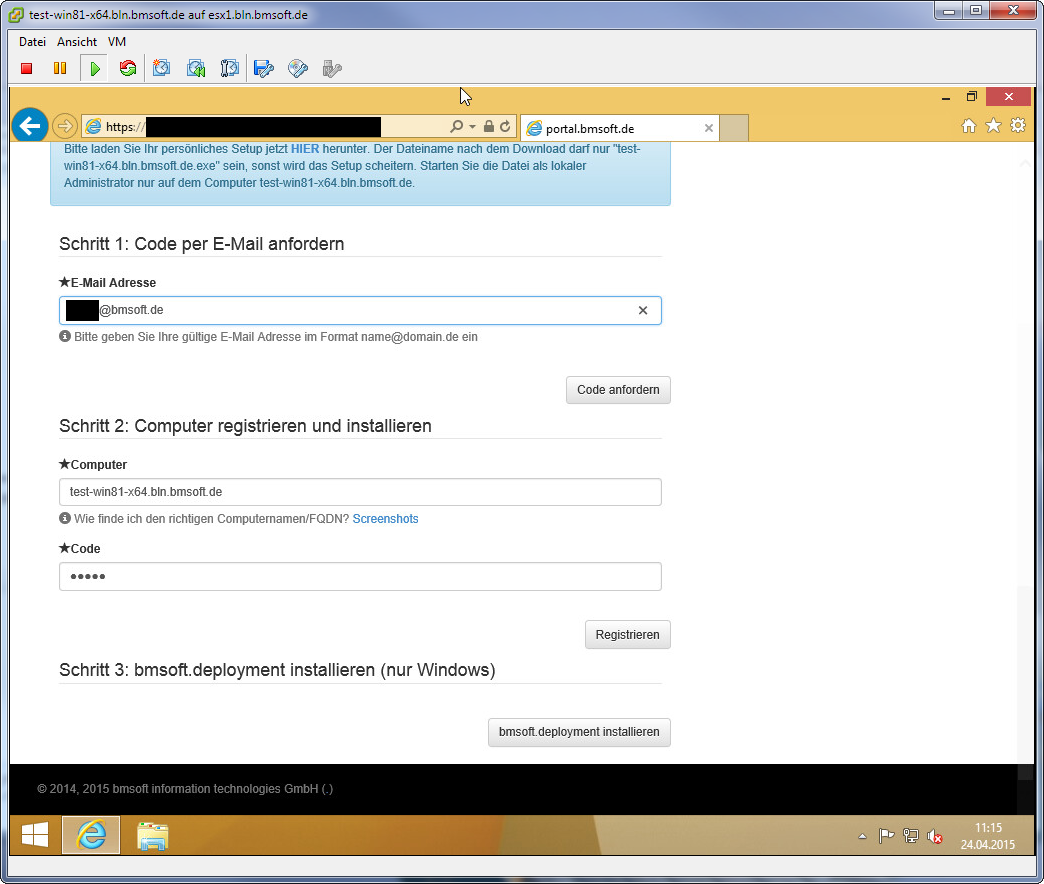This screenshot has height=884, width=1044.
Task: Click the CD/DVD drive connect icon
Action: tap(298, 69)
